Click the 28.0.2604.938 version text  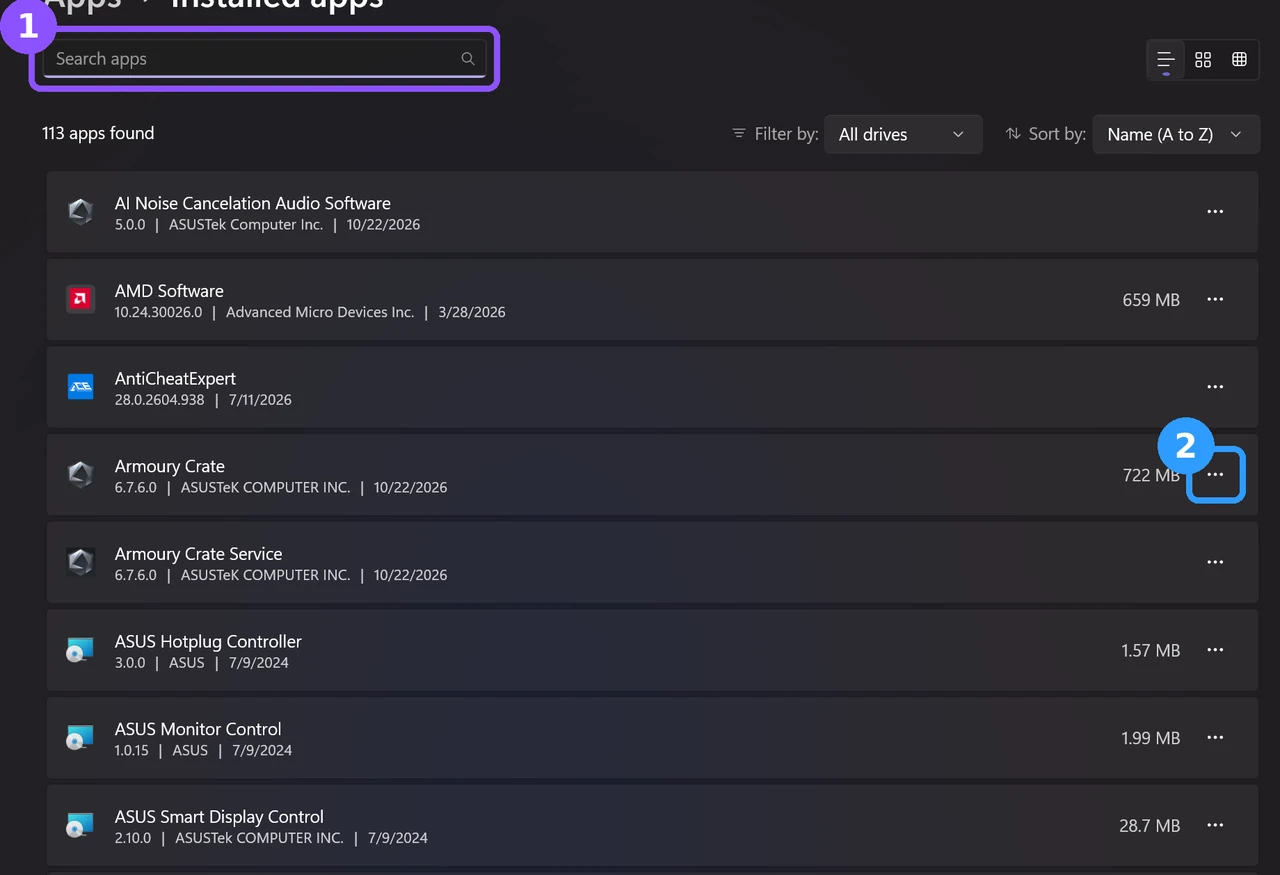click(x=160, y=400)
